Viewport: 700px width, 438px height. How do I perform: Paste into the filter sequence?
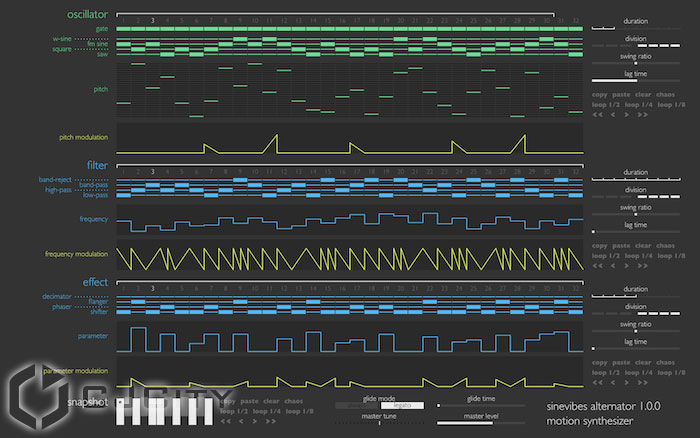pyautogui.click(x=621, y=246)
